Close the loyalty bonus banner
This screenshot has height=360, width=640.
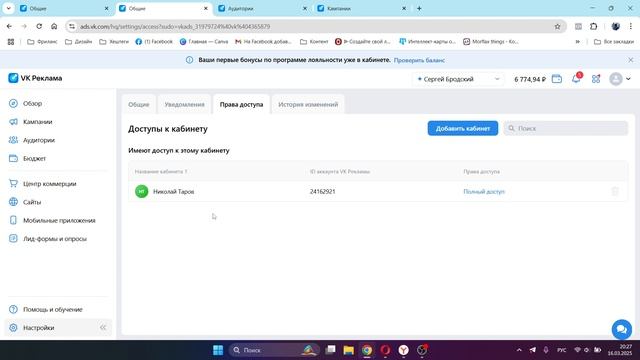click(631, 60)
